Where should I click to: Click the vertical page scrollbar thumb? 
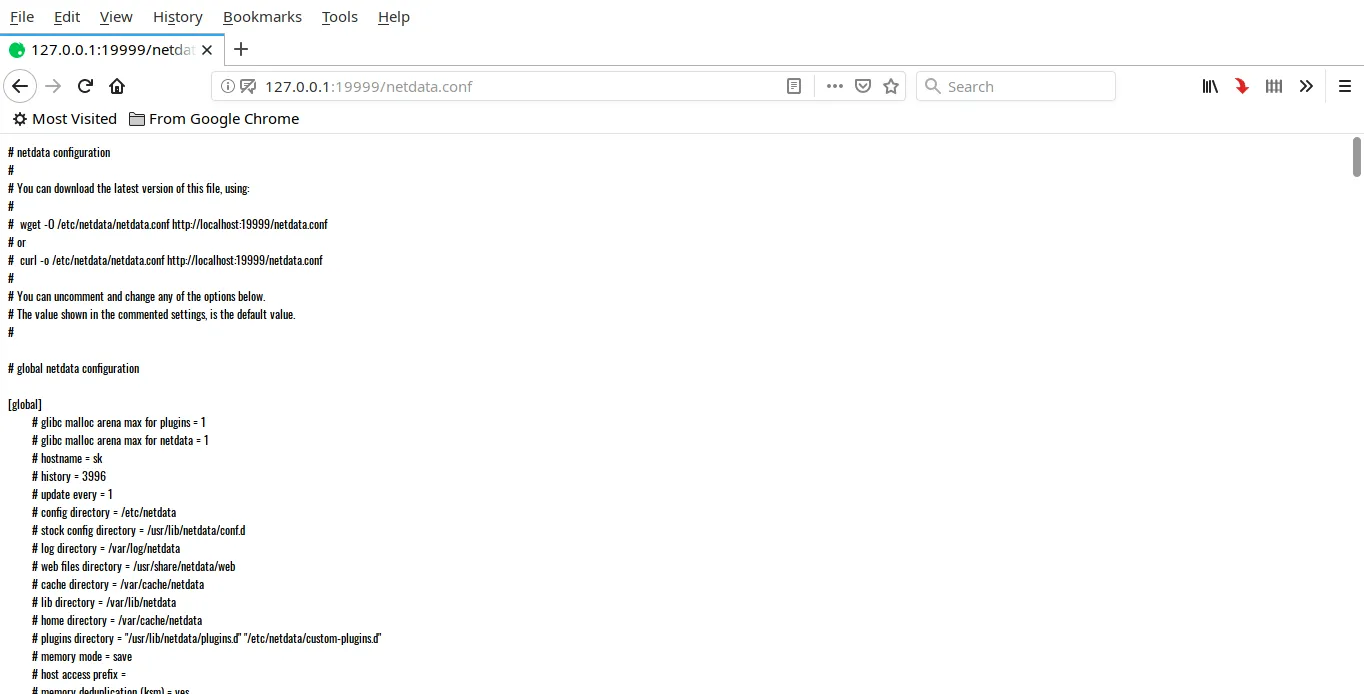1357,157
